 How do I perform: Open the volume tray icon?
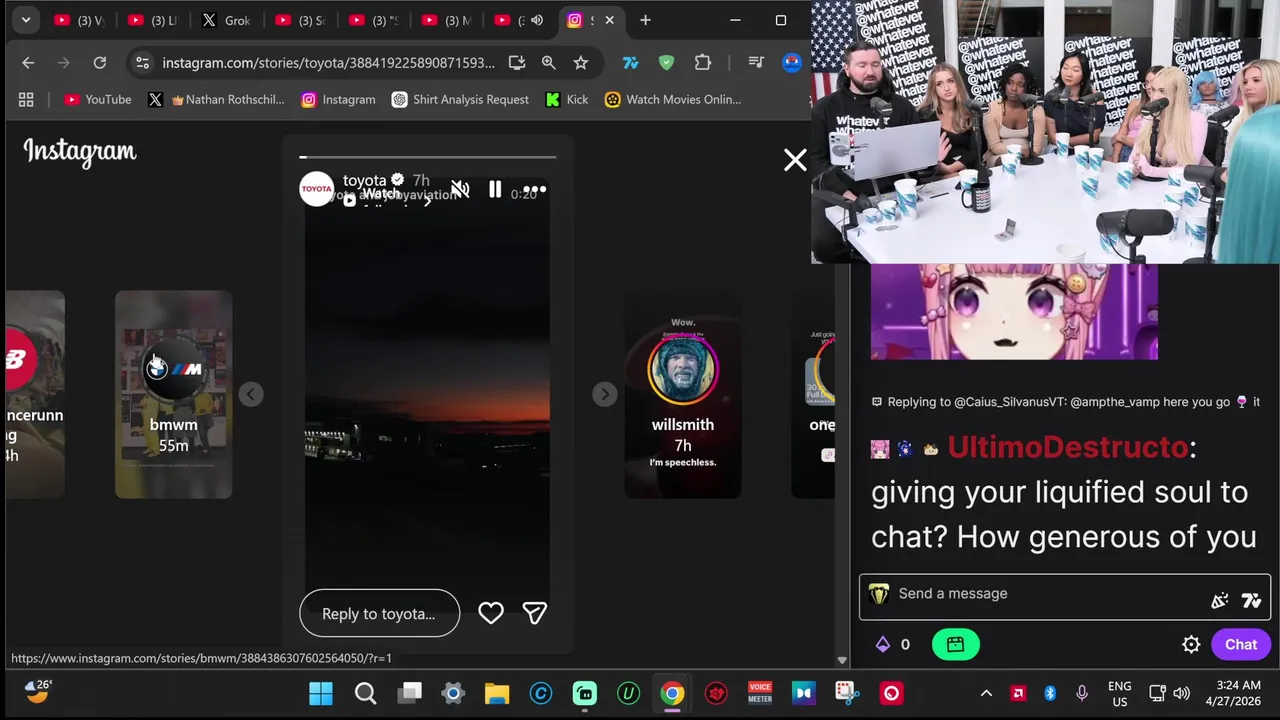click(1182, 693)
